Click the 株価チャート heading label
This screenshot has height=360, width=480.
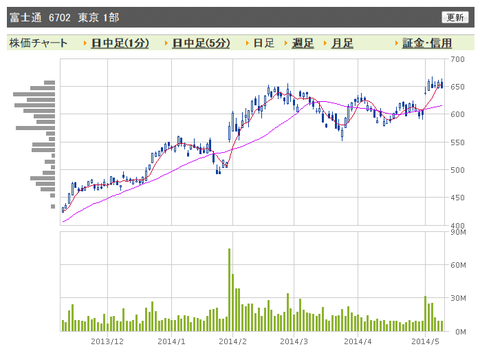click(38, 43)
